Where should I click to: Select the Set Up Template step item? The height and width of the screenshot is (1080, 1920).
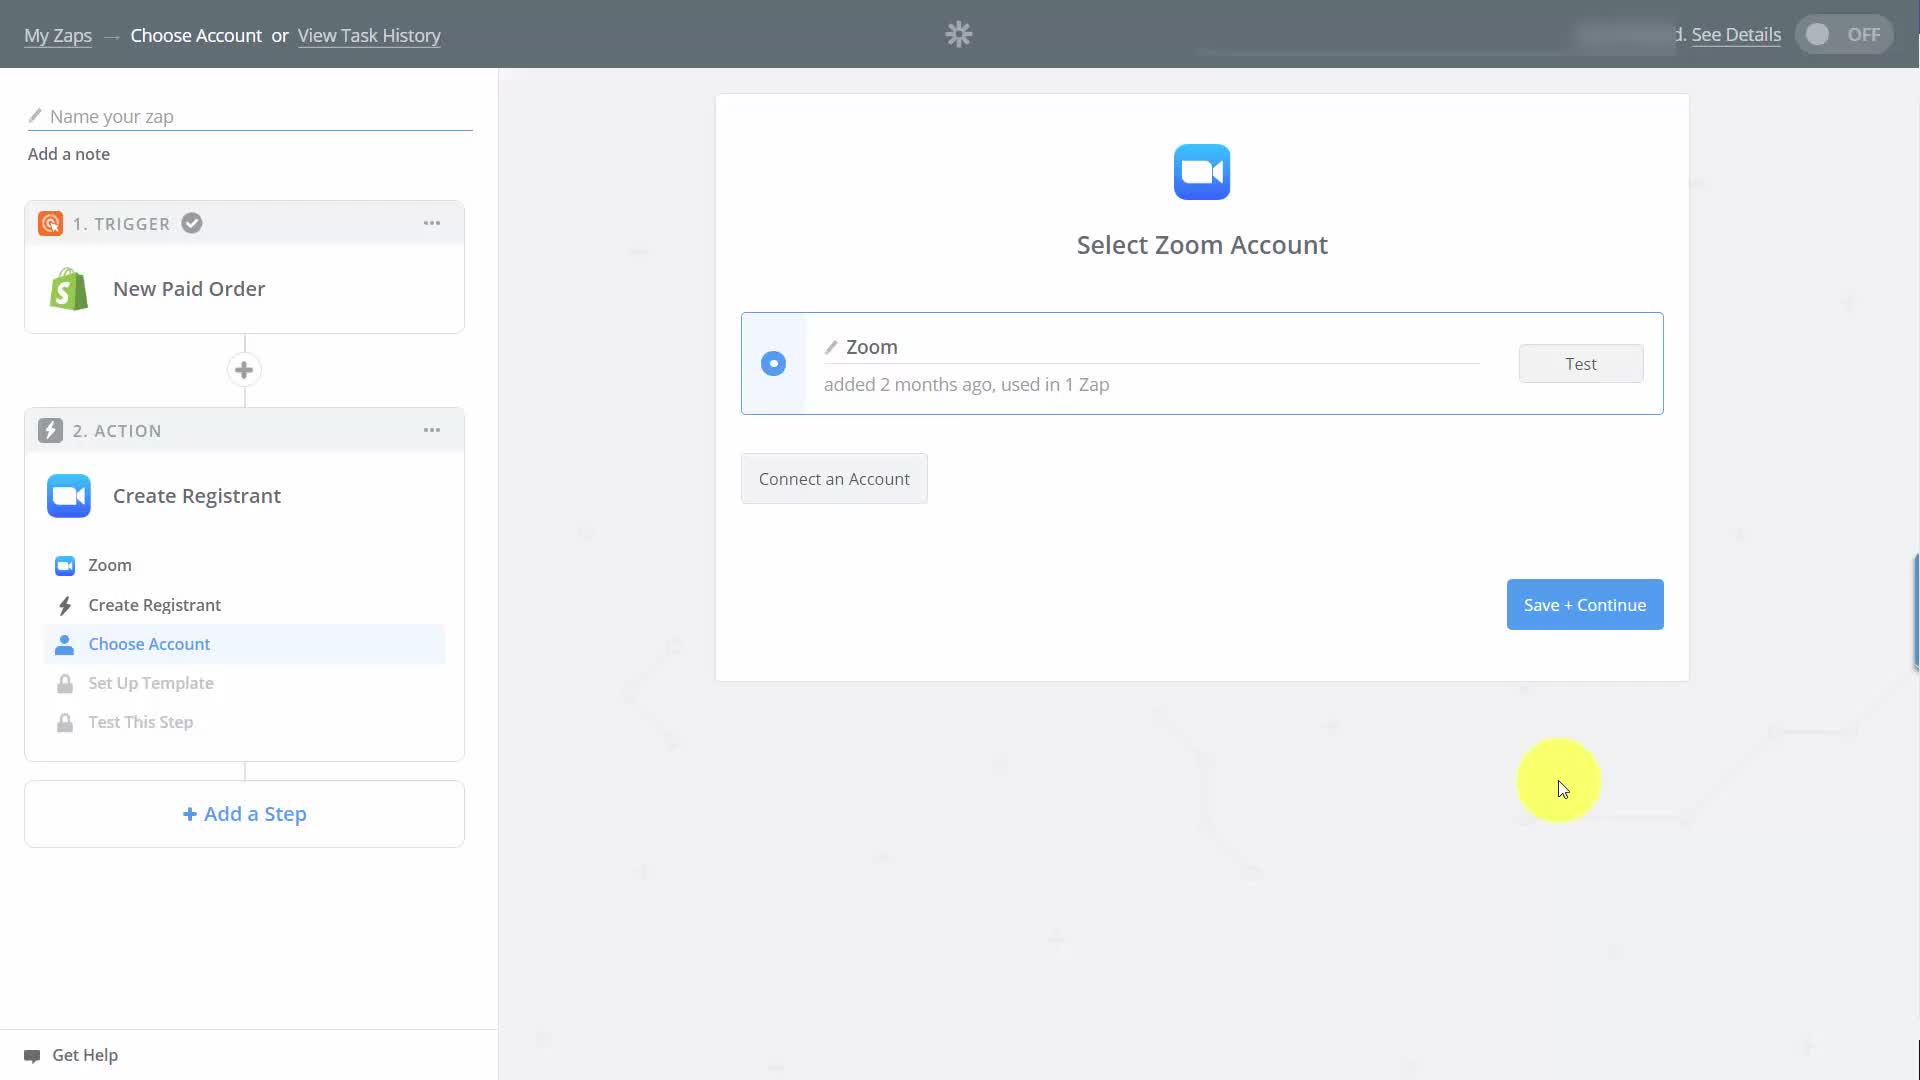pyautogui.click(x=244, y=683)
